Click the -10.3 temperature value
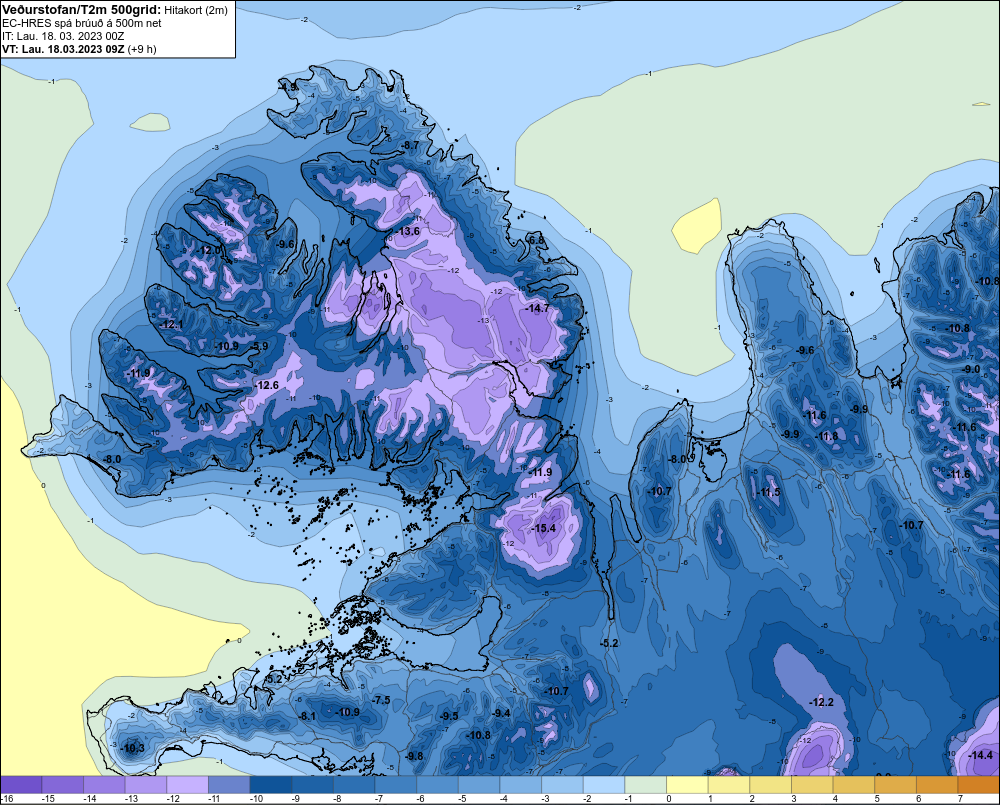The width and height of the screenshot is (1000, 805). 132,748
